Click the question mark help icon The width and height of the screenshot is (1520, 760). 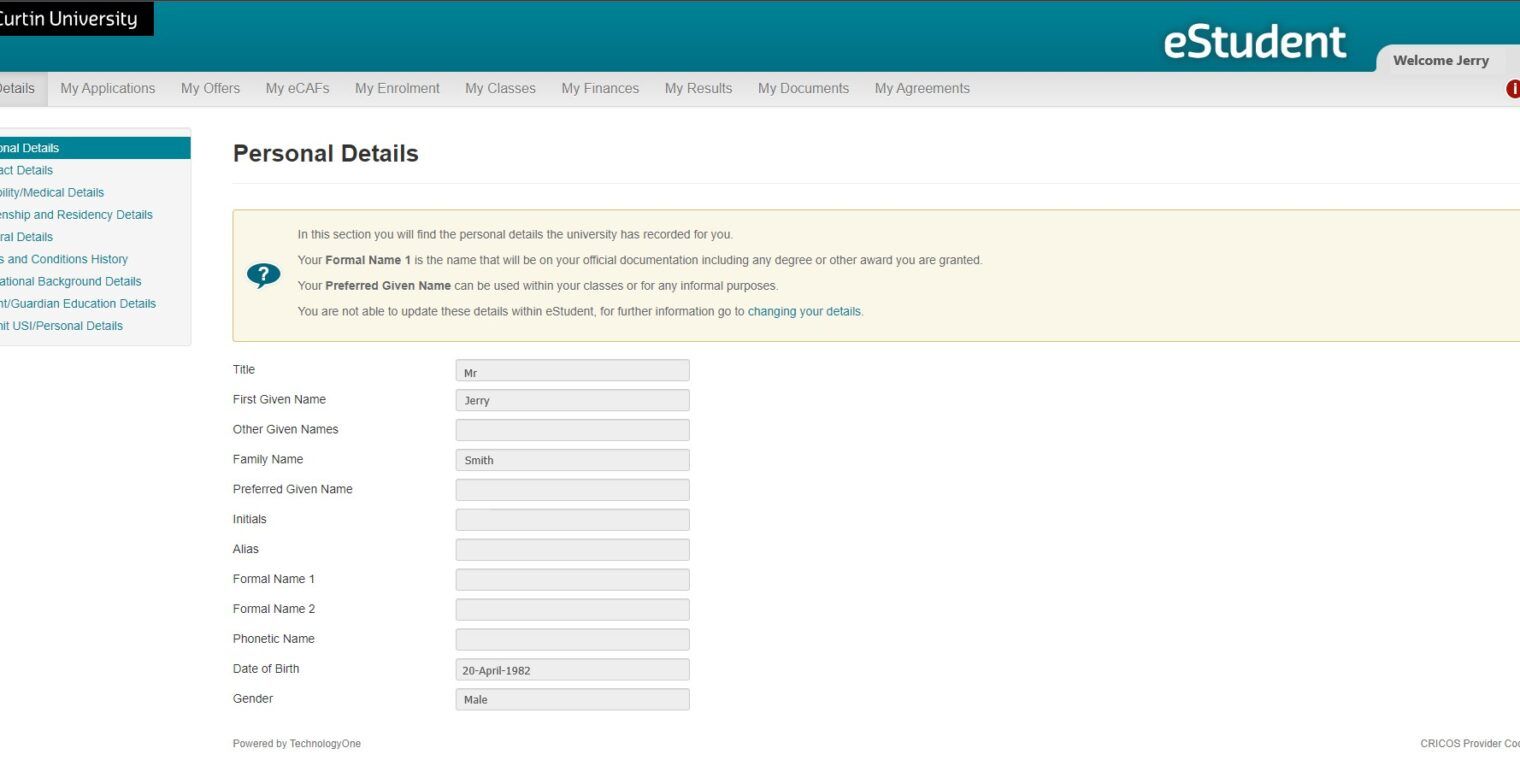[263, 275]
